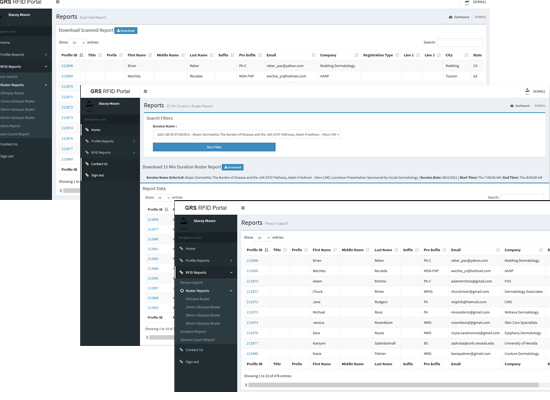The image size is (550, 400).
Task: Toggle sidebar hamburger in Person Search window
Action: click(243, 208)
